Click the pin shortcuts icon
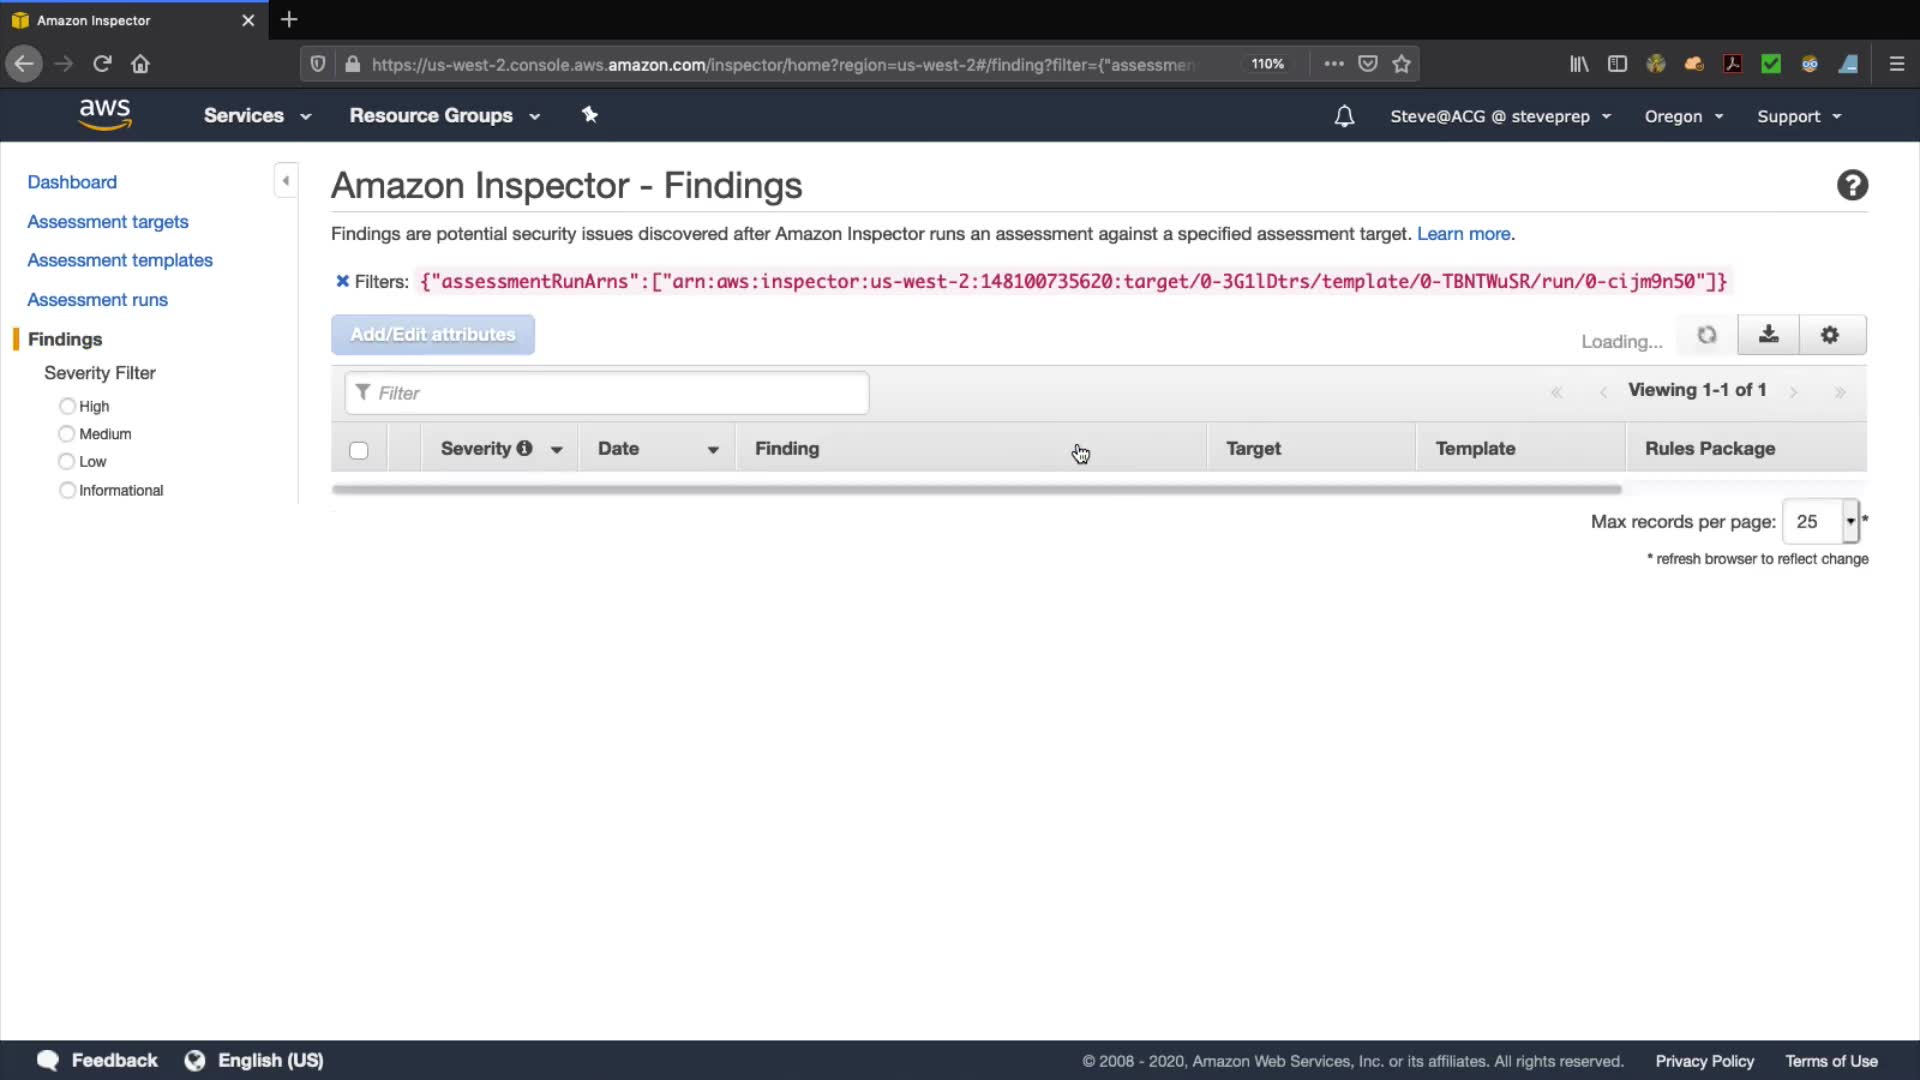Image resolution: width=1920 pixels, height=1080 pixels. tap(590, 115)
